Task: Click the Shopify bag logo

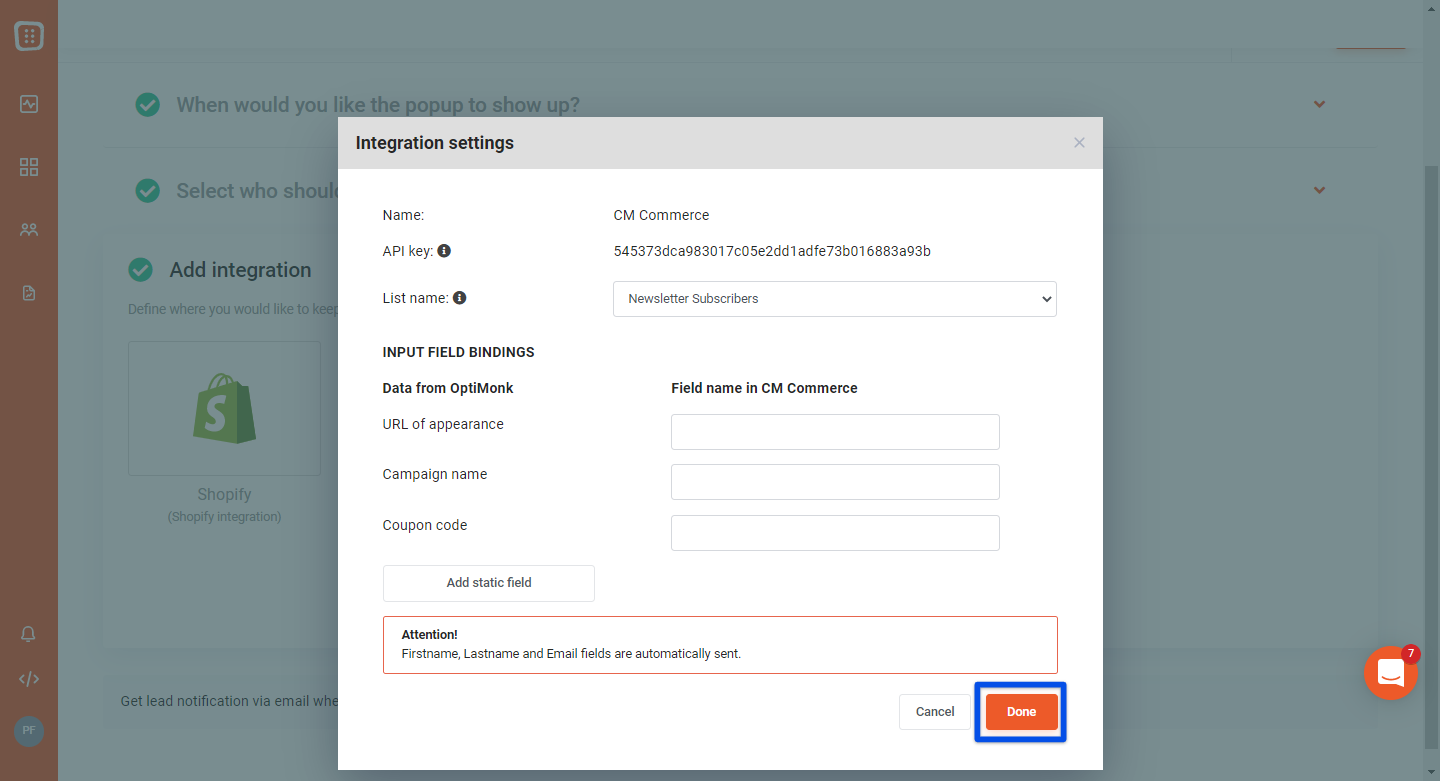Action: coord(224,408)
